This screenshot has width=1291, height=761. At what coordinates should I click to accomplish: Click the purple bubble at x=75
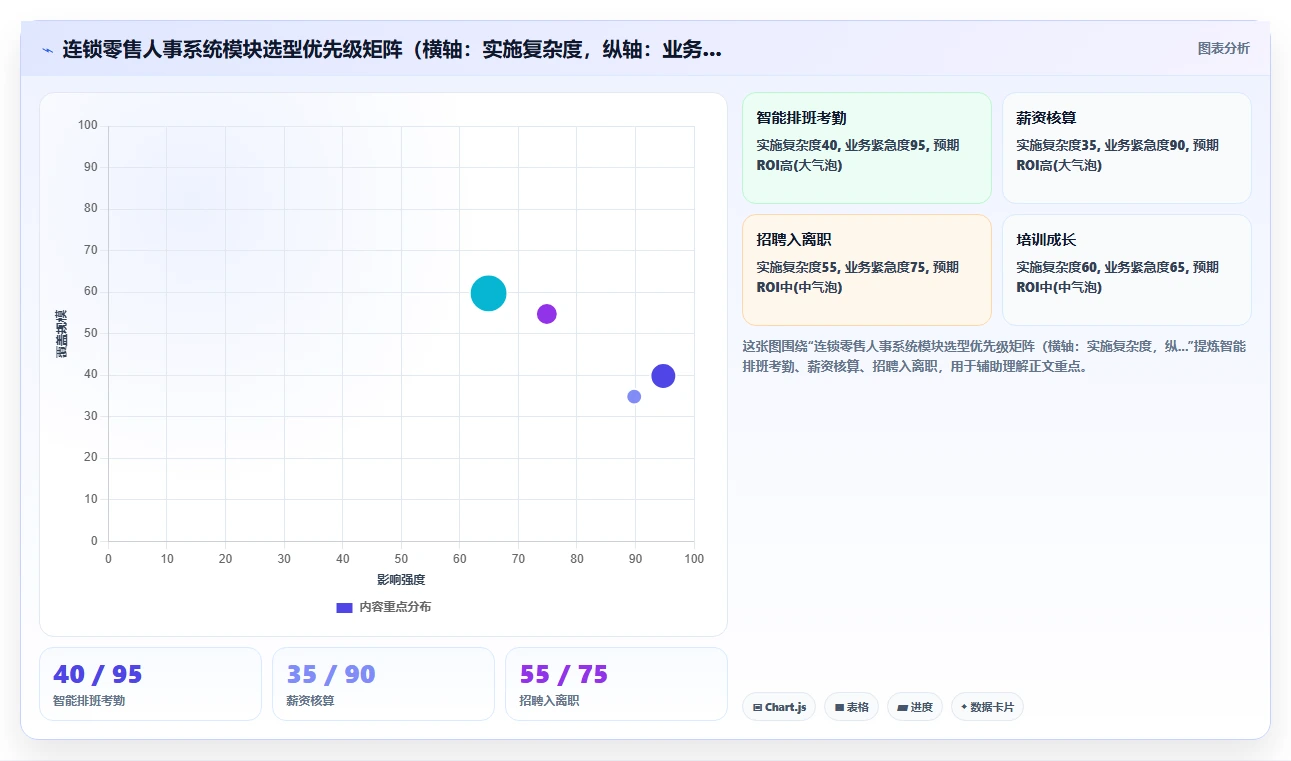pos(546,314)
